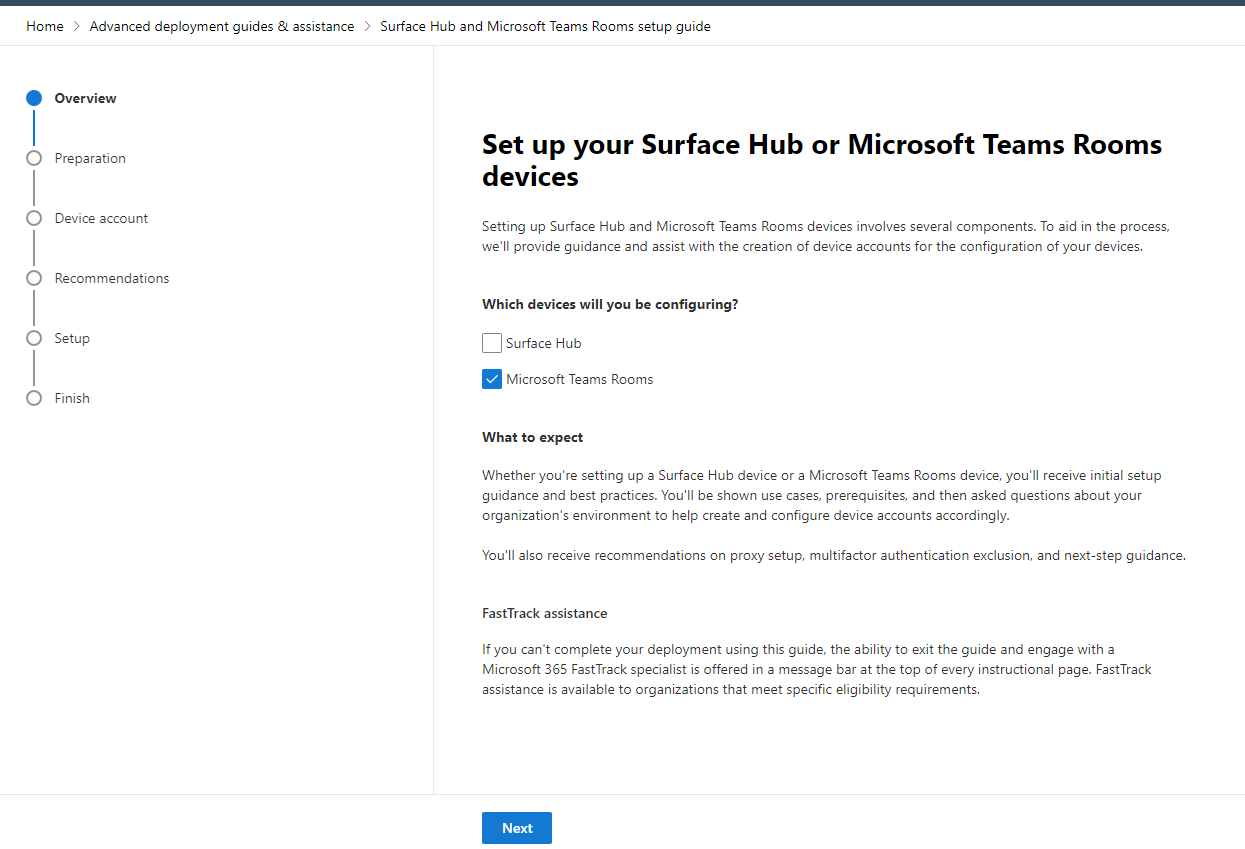
Task: Click the chevron before the setup guide breadcrumb
Action: [367, 27]
